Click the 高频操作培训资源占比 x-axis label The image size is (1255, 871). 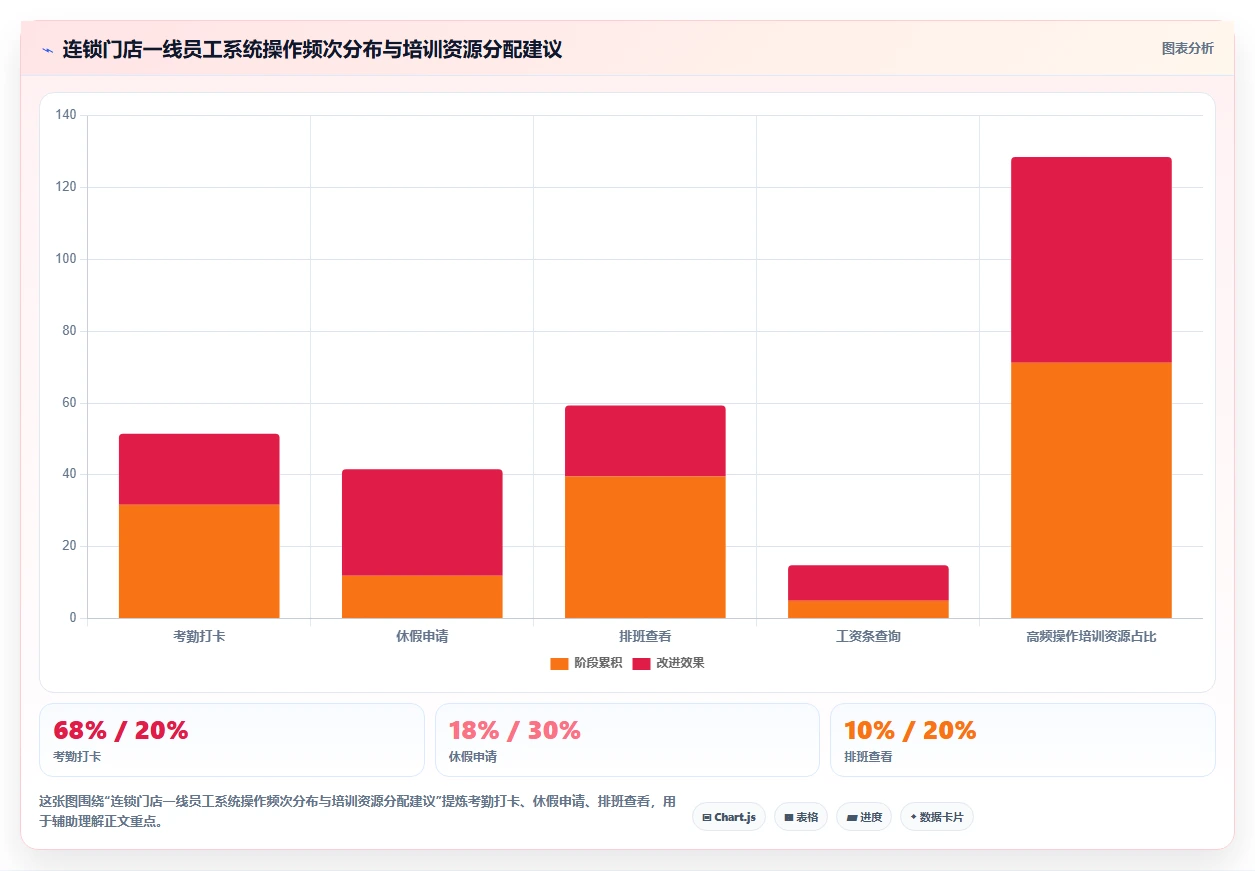pos(1091,636)
